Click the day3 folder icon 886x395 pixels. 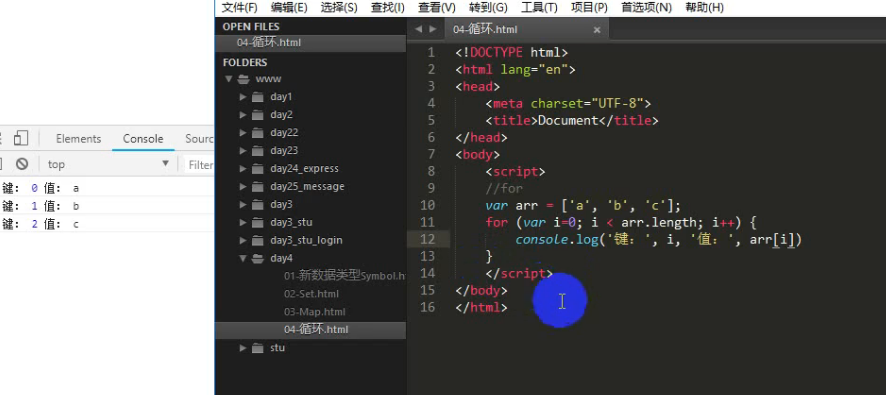258,205
